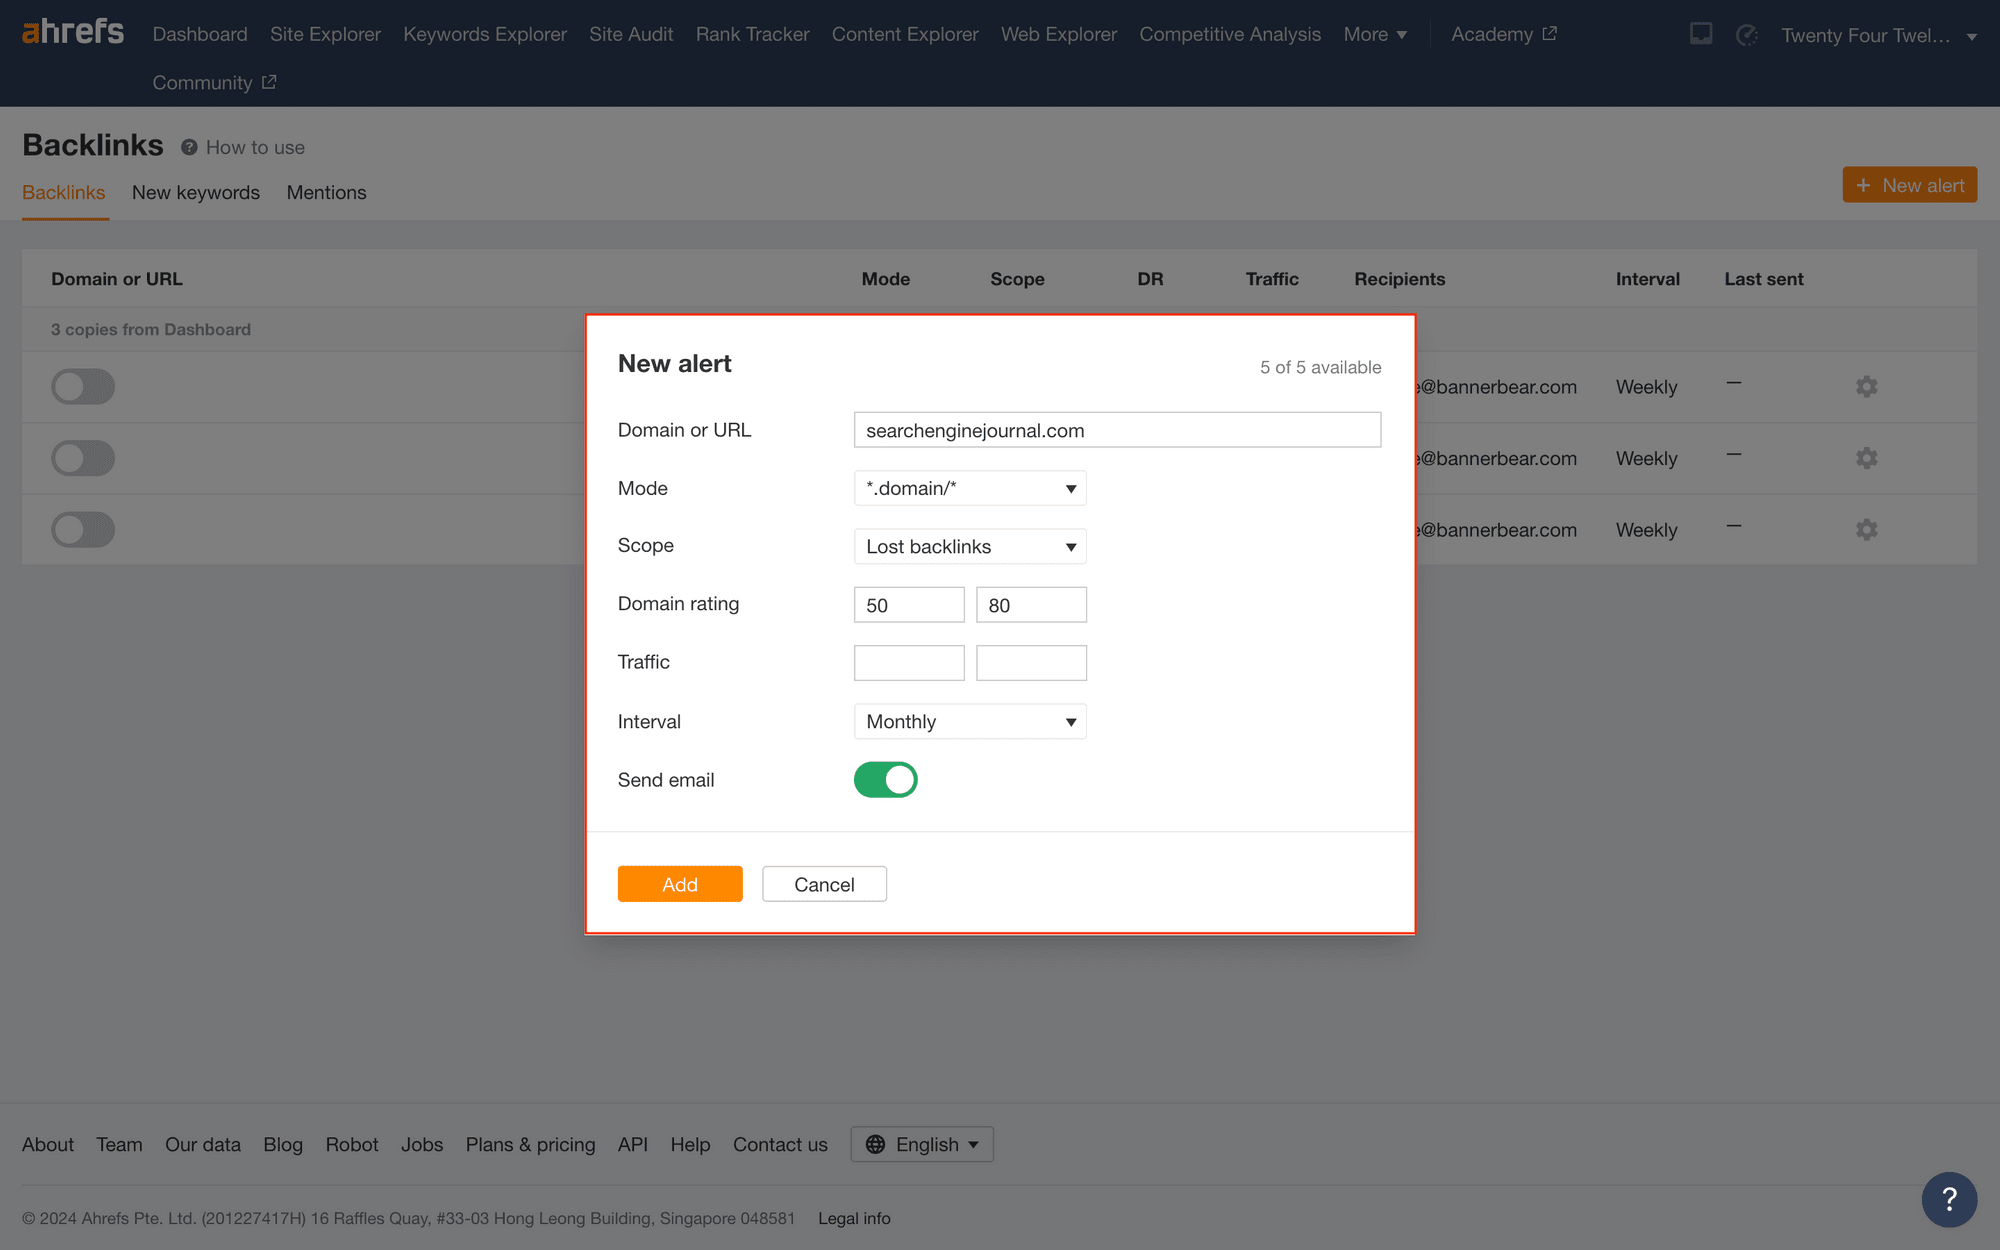Click external link icon beside Academy
2000x1250 pixels.
1549,33
